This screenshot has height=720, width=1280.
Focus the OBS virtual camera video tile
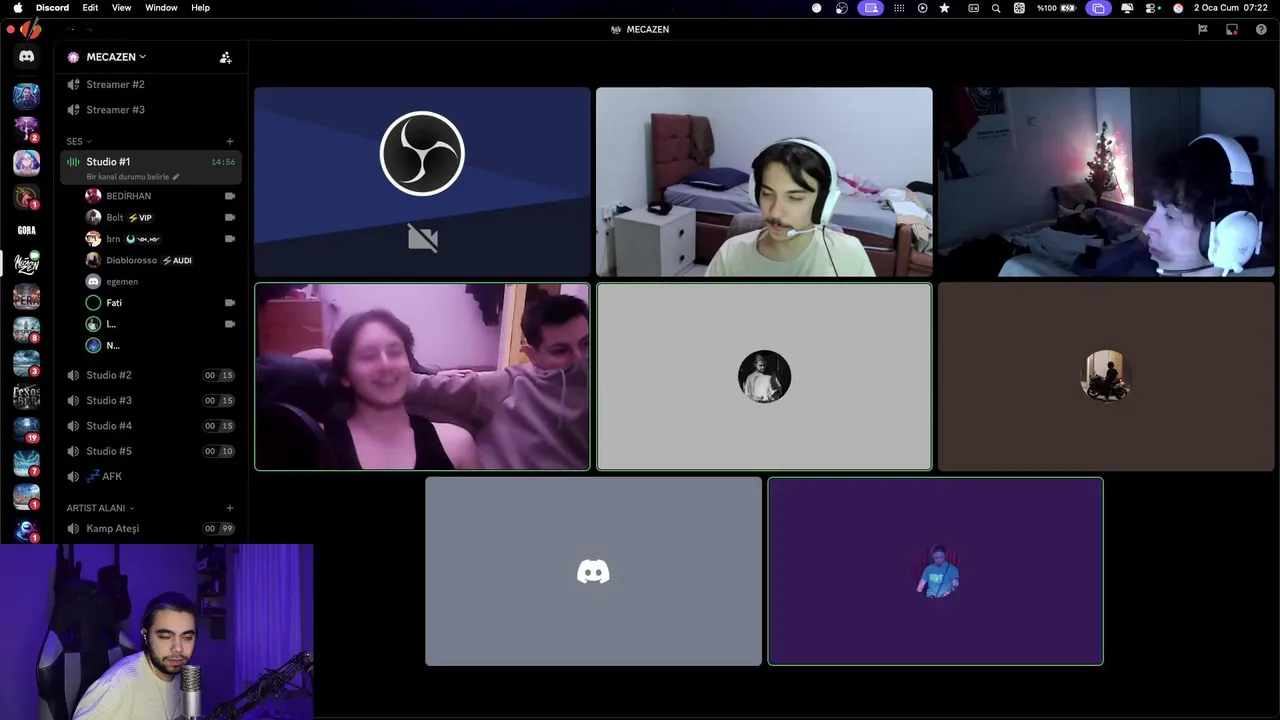[x=422, y=182]
